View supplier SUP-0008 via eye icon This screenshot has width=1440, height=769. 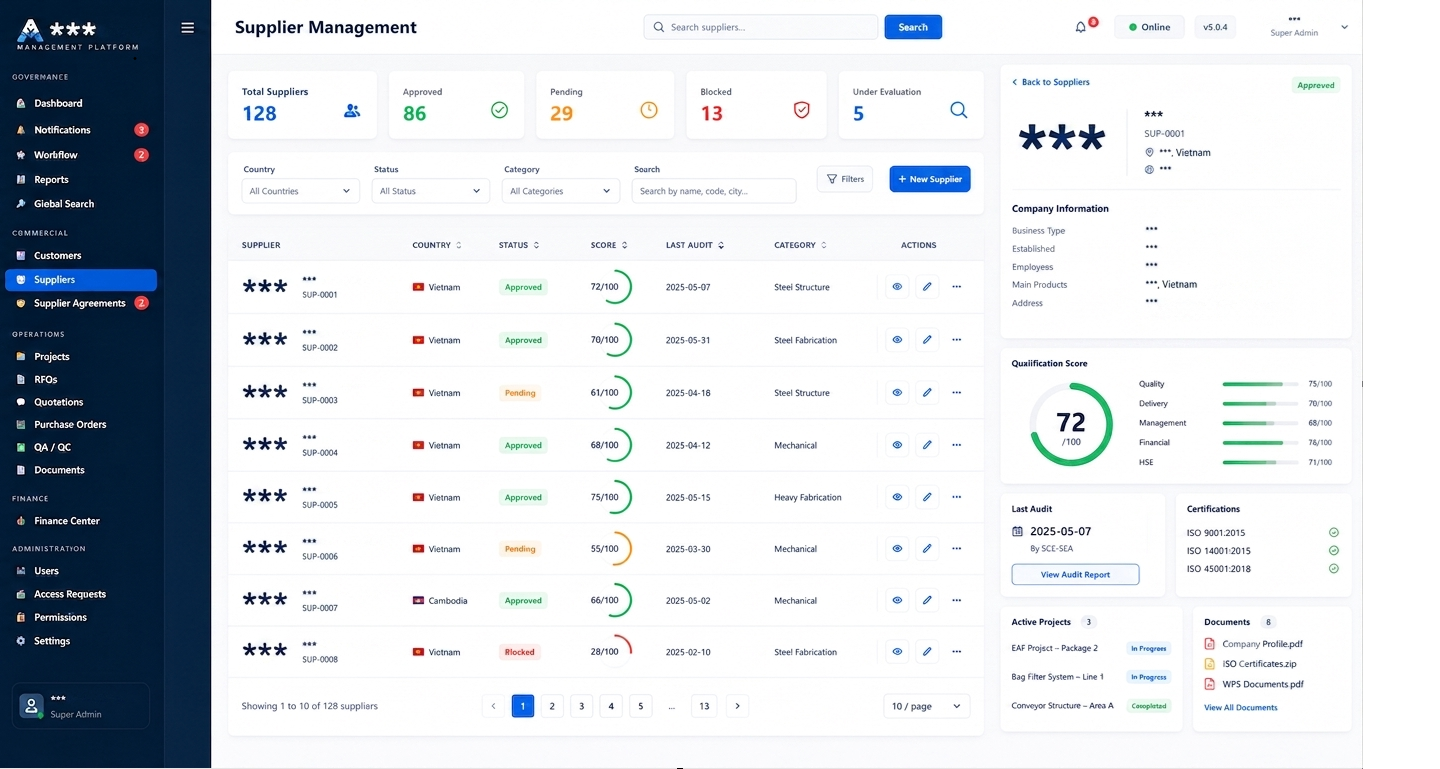[897, 652]
